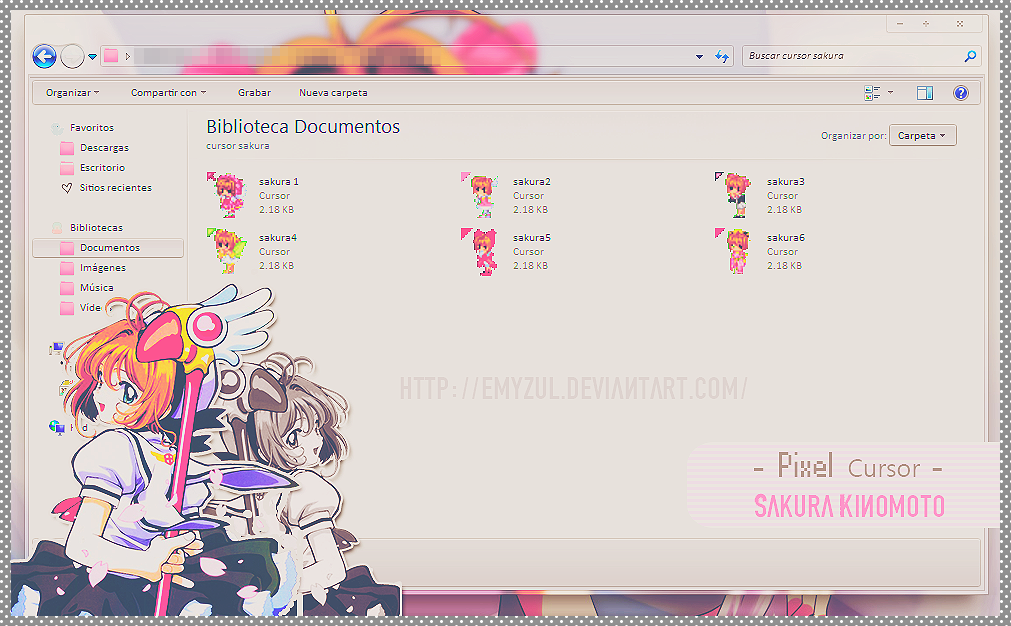Select Bibliotecas in navigation pane
The width and height of the screenshot is (1011, 626).
pyautogui.click(x=96, y=228)
